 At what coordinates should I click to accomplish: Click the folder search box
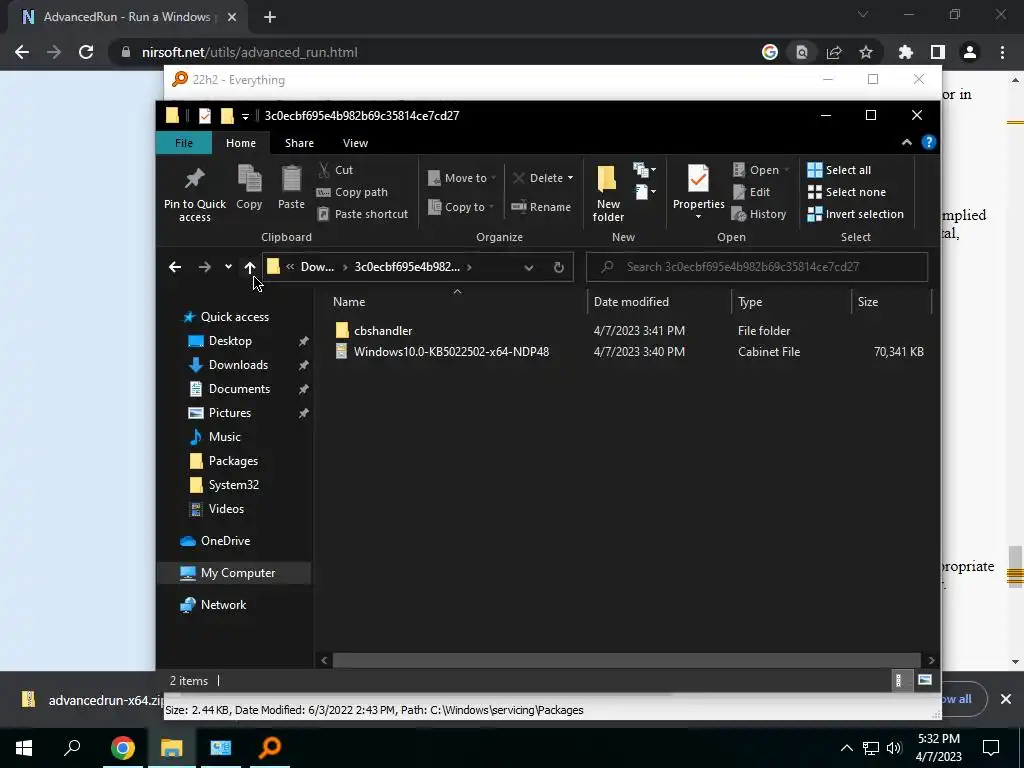[757, 267]
